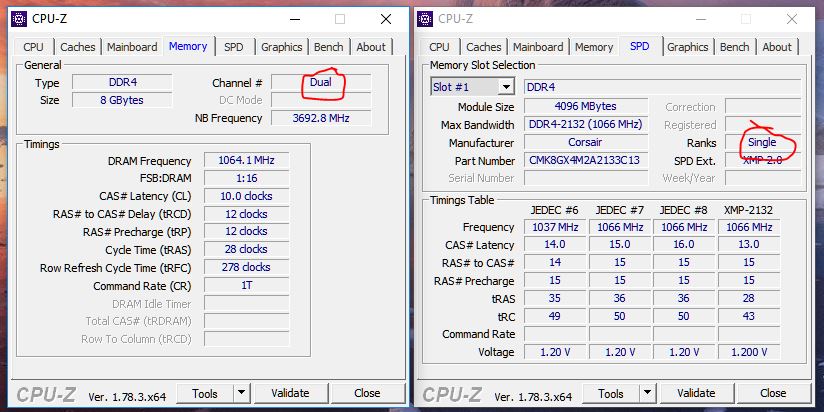Screen dimensions: 824x412
Task: Click the CPU-Z app icon in right window title bar
Action: tap(425, 19)
